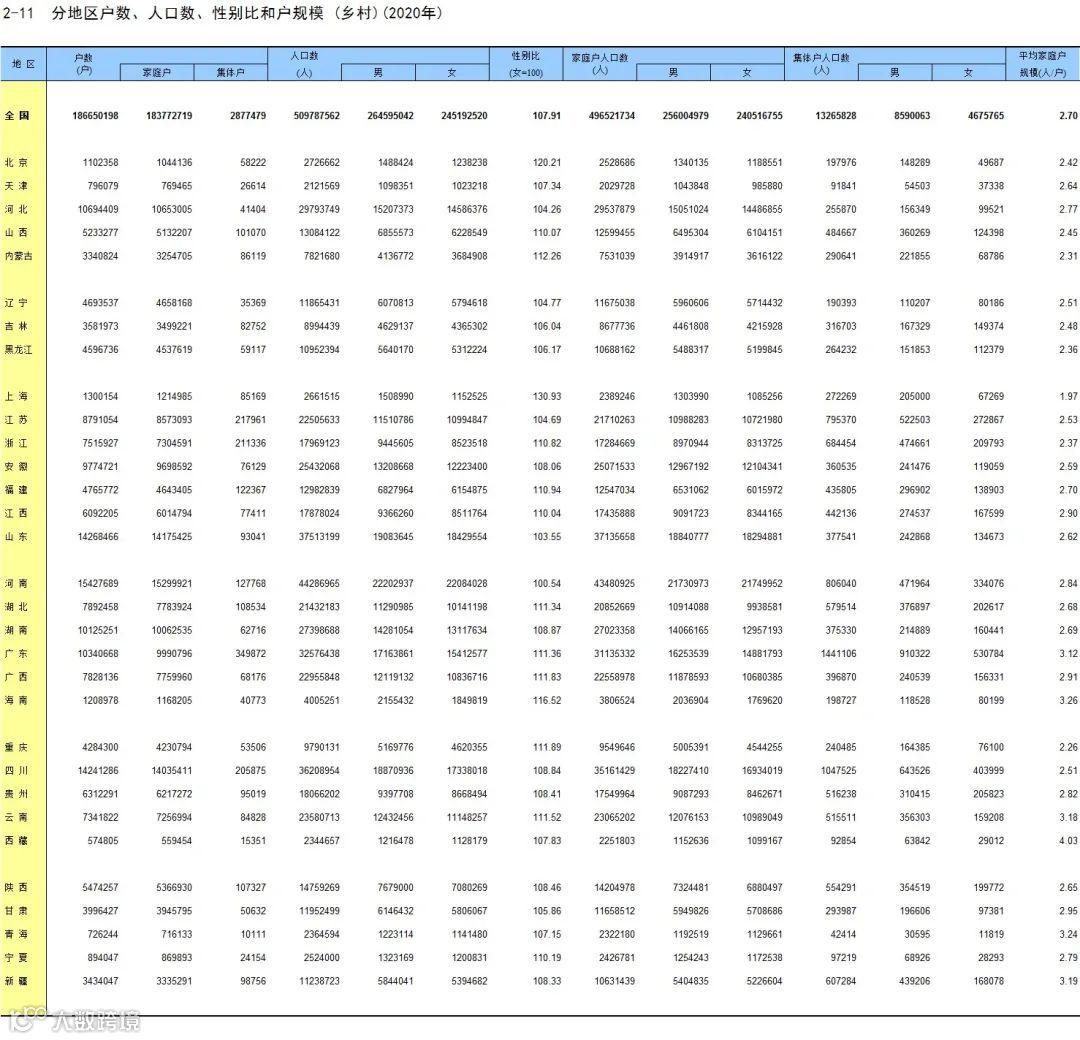Select the '家庭户' sub-column header
Viewport: 1080px width, 1040px height.
point(156,72)
